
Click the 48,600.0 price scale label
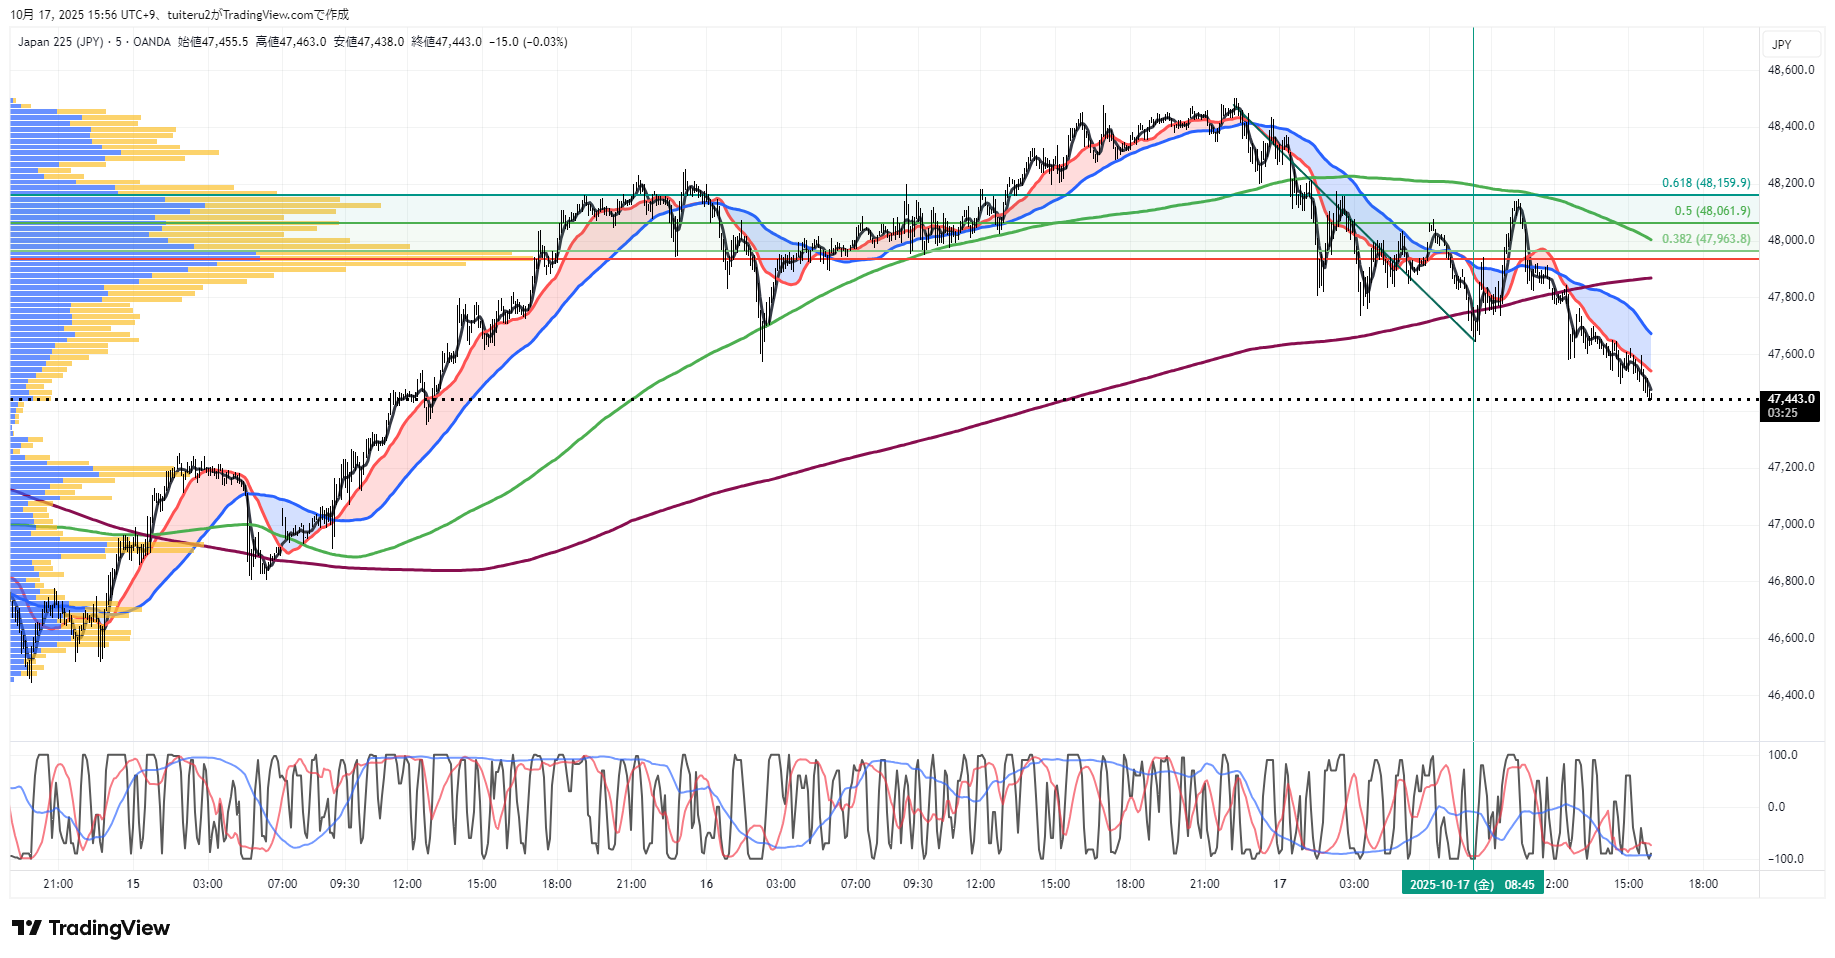pos(1790,70)
